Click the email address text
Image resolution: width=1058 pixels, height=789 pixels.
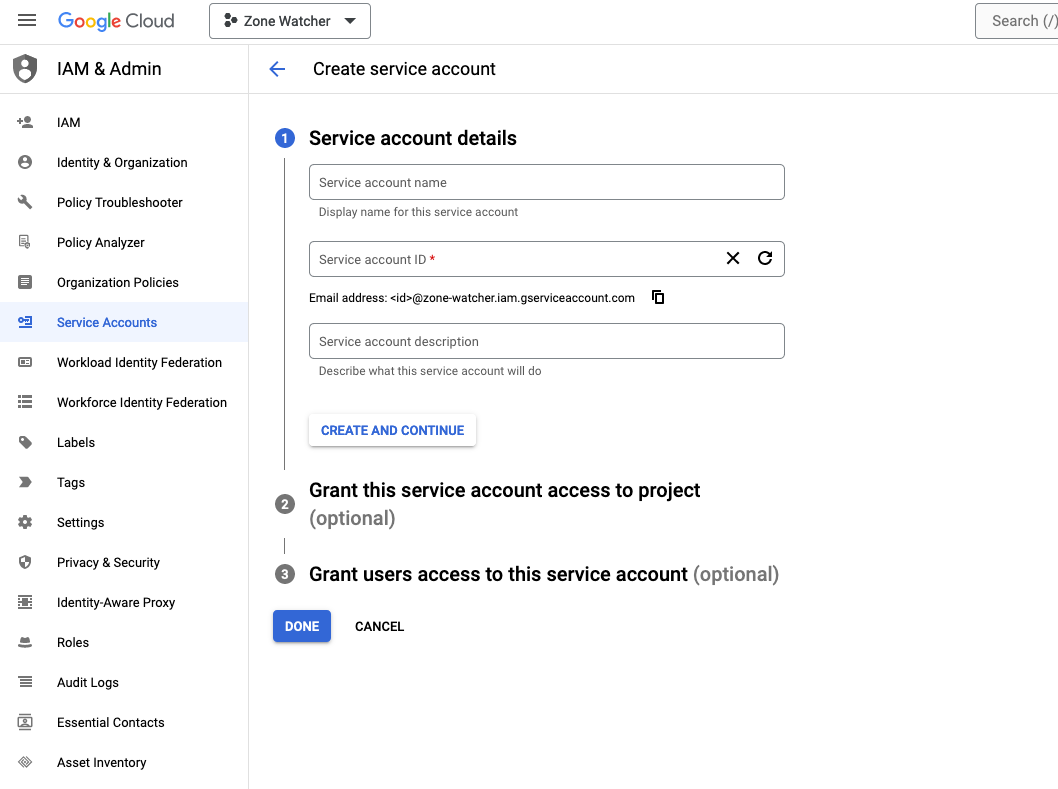pos(472,298)
